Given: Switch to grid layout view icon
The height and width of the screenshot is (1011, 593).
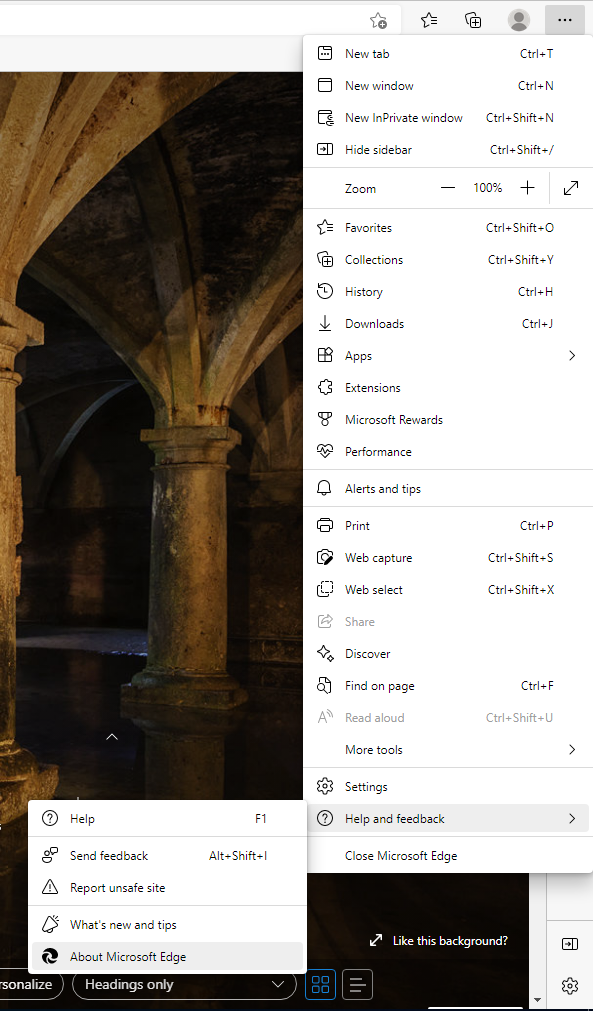Looking at the screenshot, I should click(320, 985).
